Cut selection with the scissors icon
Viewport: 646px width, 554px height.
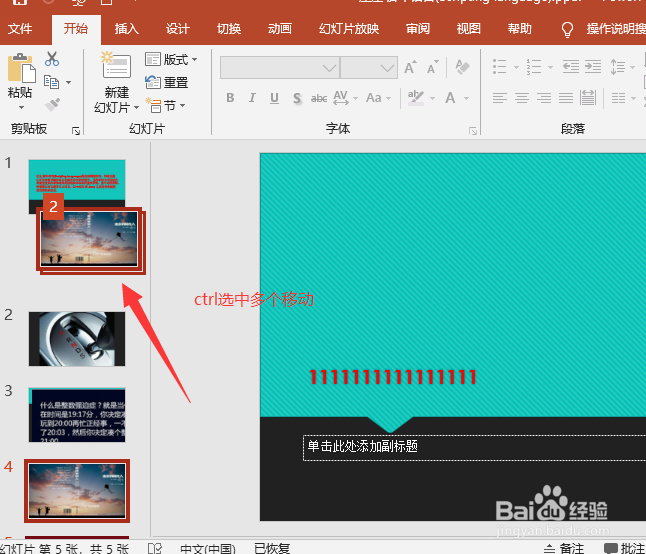tap(52, 59)
